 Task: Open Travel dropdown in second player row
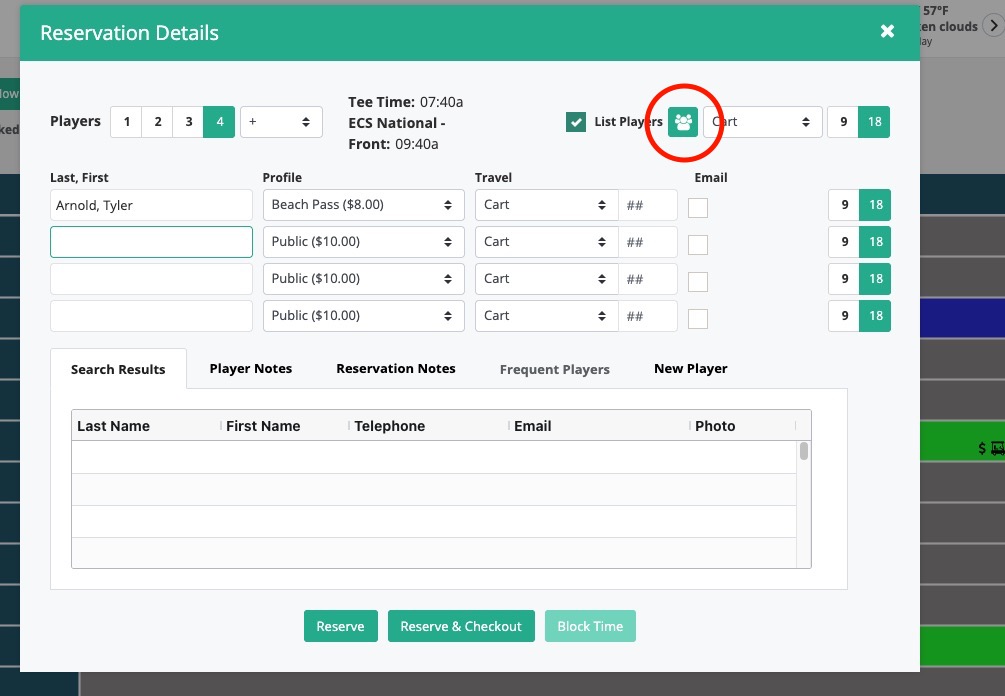547,242
